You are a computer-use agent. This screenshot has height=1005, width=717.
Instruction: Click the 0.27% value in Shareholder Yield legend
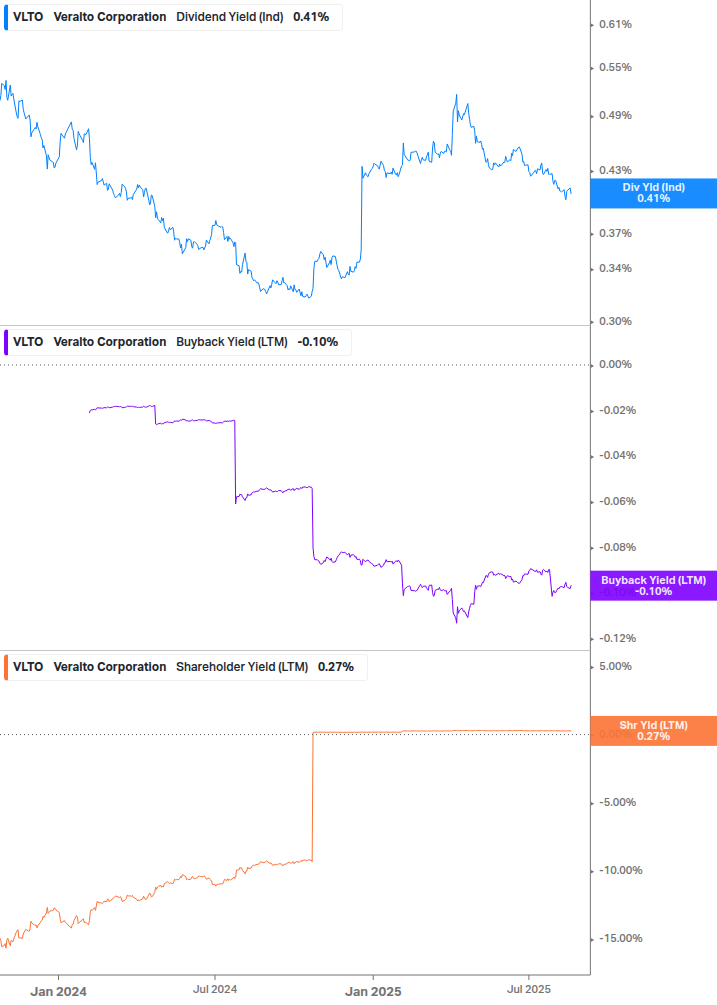pyautogui.click(x=336, y=667)
